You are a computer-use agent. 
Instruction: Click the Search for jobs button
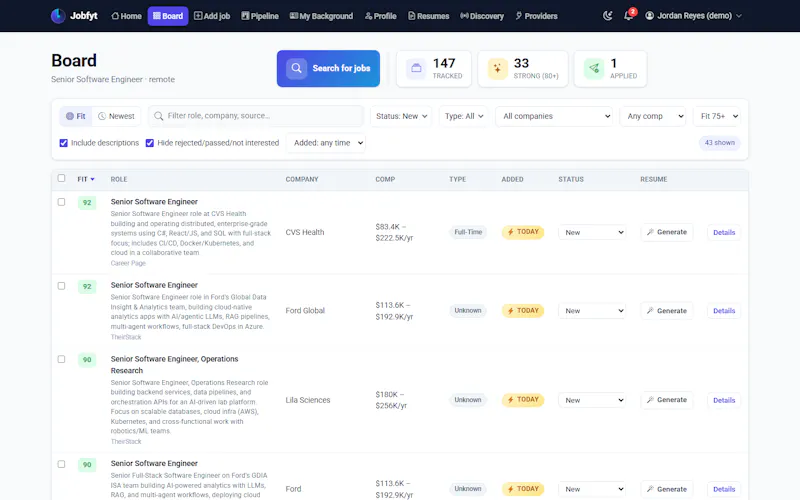[x=328, y=68]
